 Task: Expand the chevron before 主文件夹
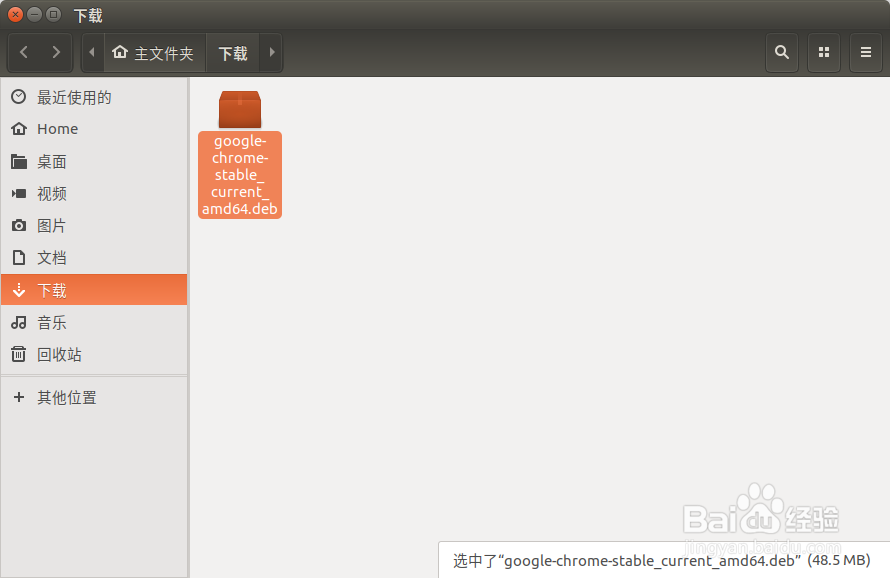point(91,52)
